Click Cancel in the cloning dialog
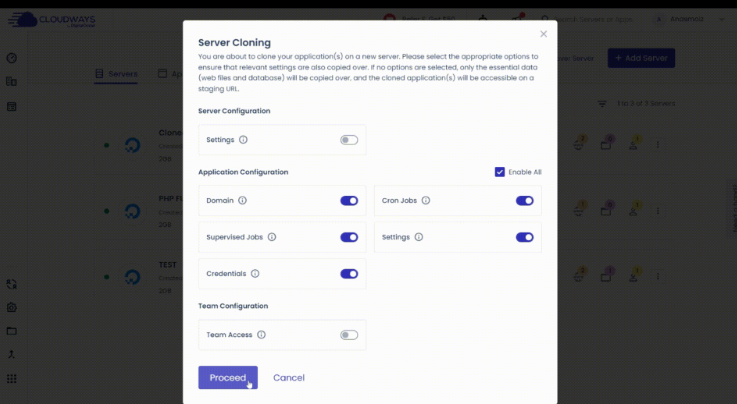 [289, 377]
